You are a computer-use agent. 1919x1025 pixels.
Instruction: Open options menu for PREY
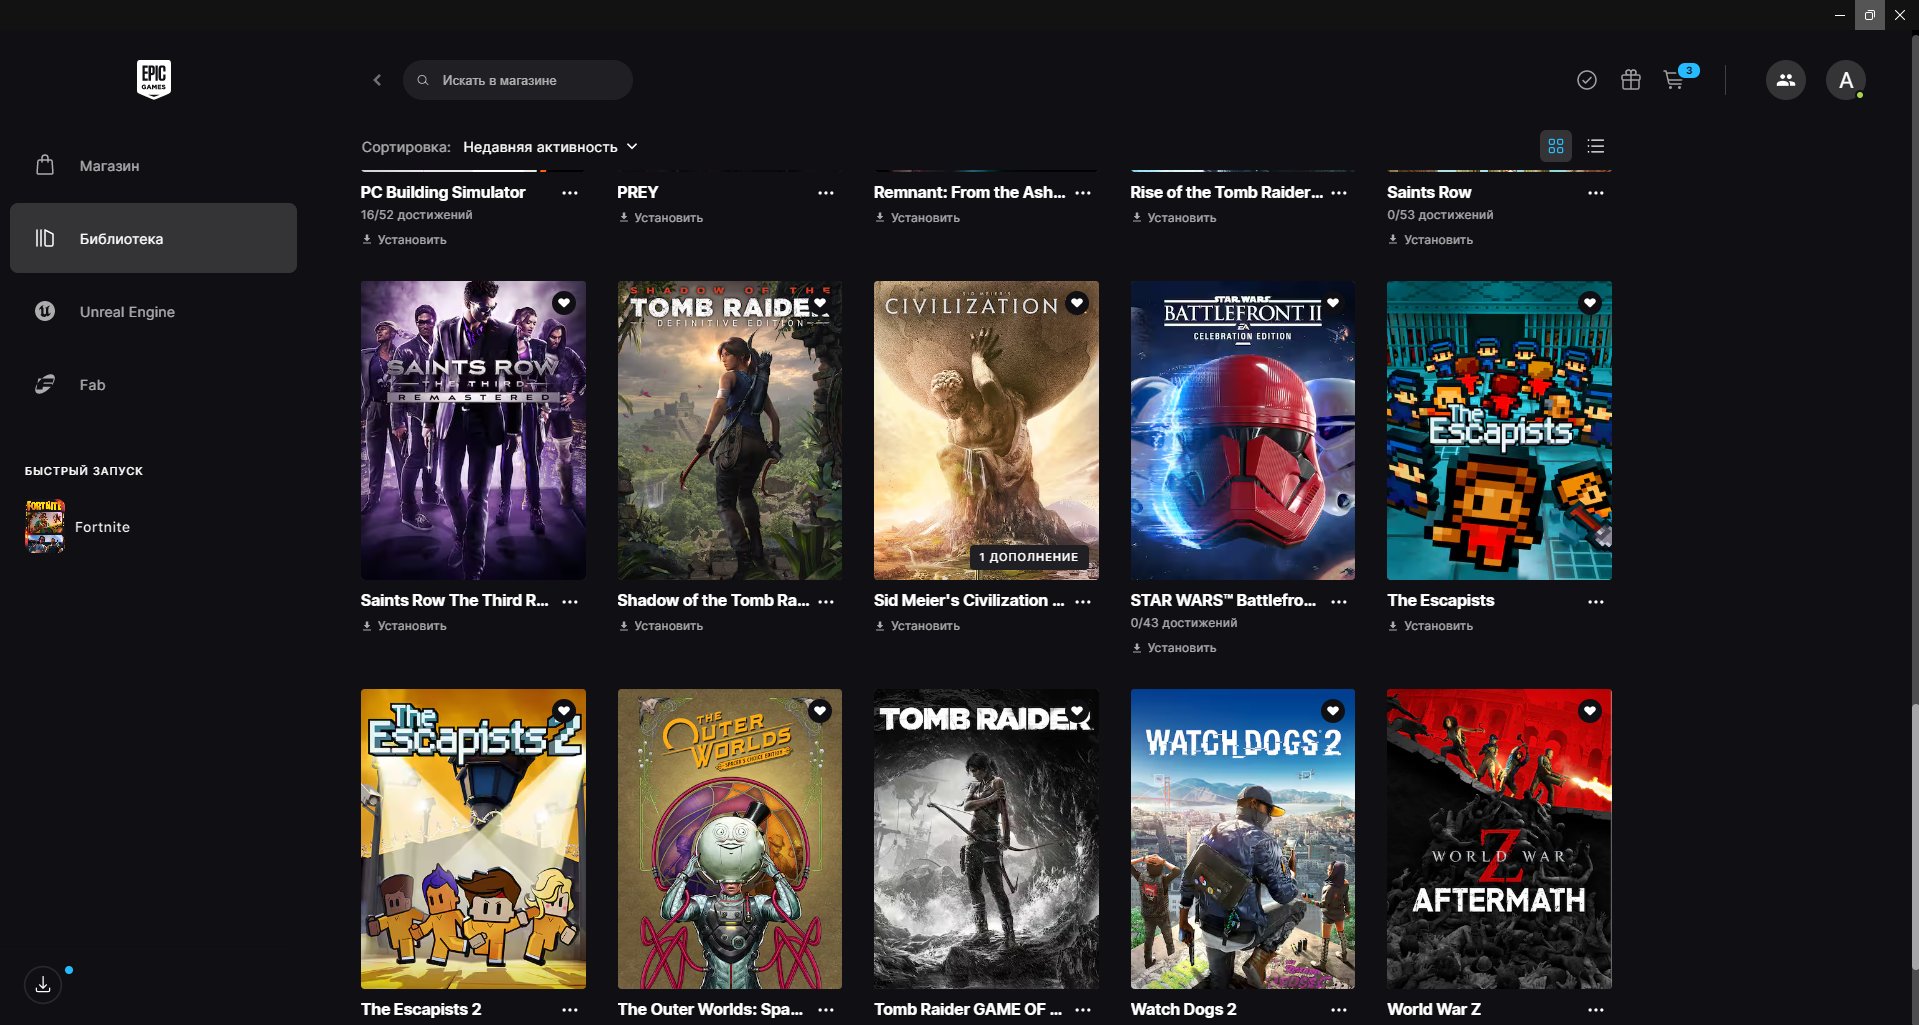[x=825, y=193]
